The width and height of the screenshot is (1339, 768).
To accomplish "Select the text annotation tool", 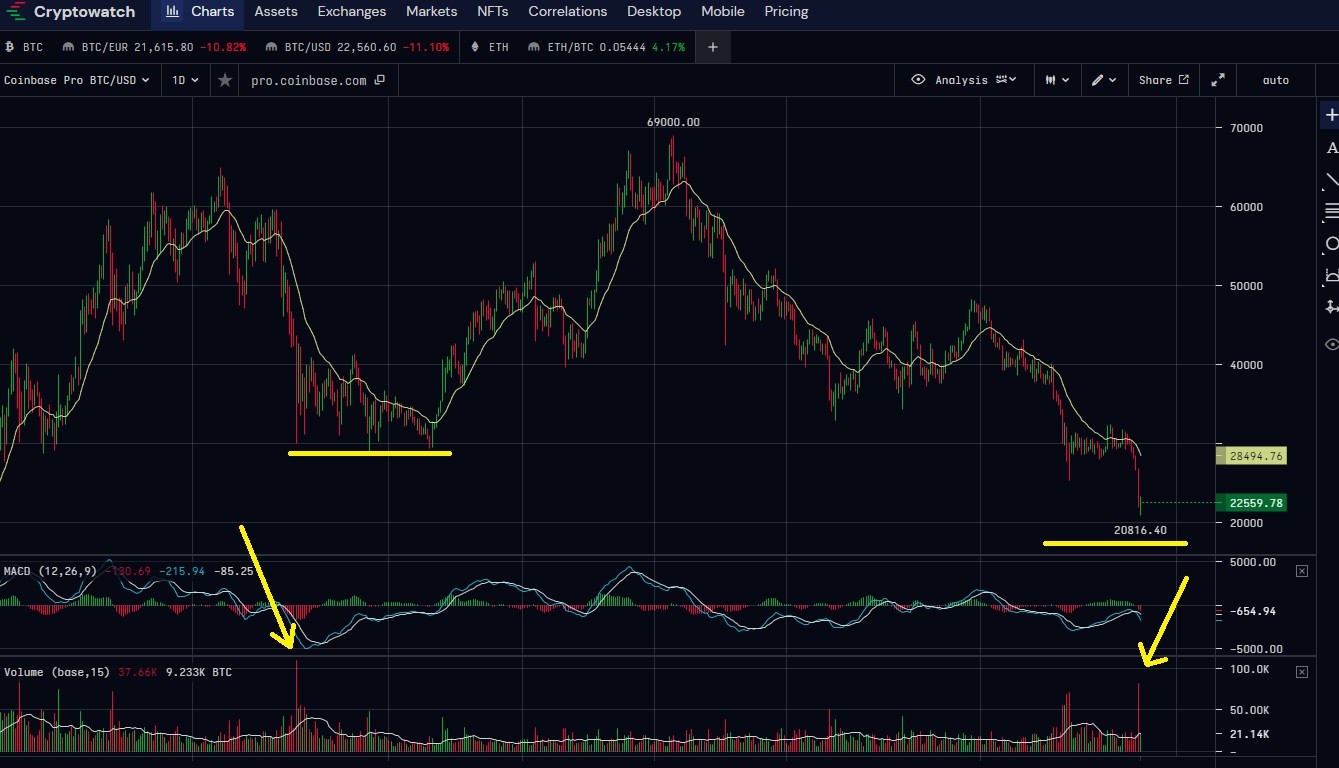I will [1331, 148].
